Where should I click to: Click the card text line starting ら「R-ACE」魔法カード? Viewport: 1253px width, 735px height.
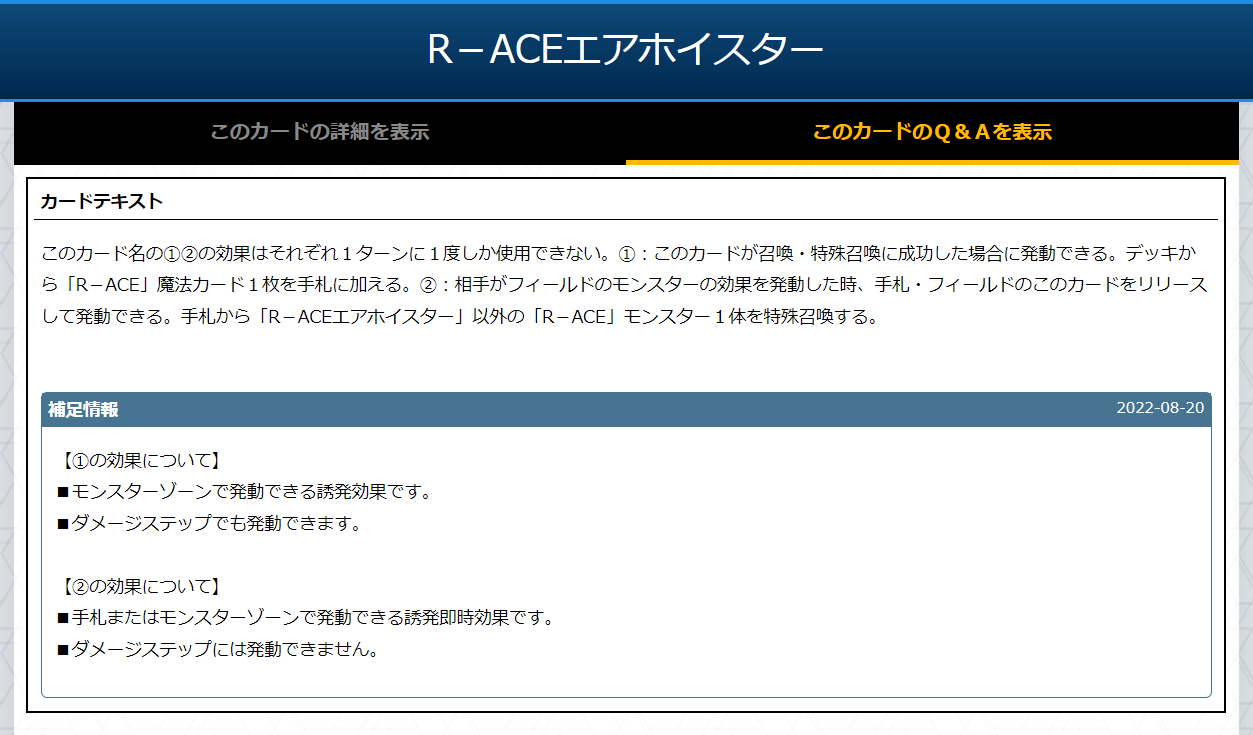625,284
